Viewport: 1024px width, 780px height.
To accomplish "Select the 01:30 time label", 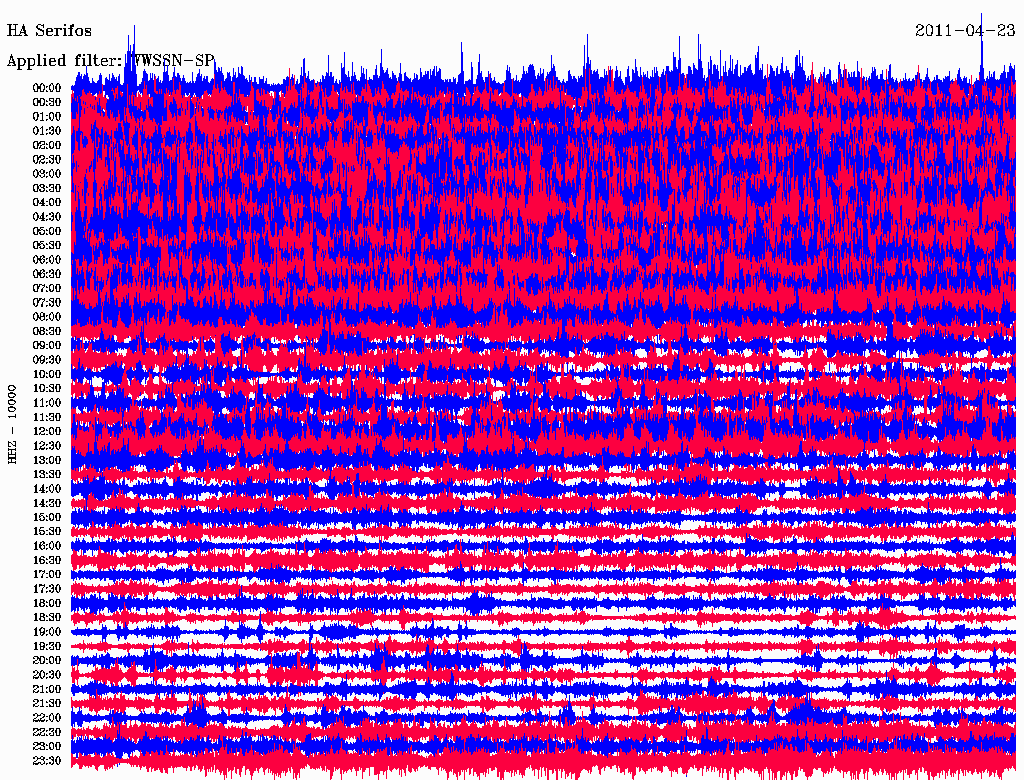I will point(47,131).
